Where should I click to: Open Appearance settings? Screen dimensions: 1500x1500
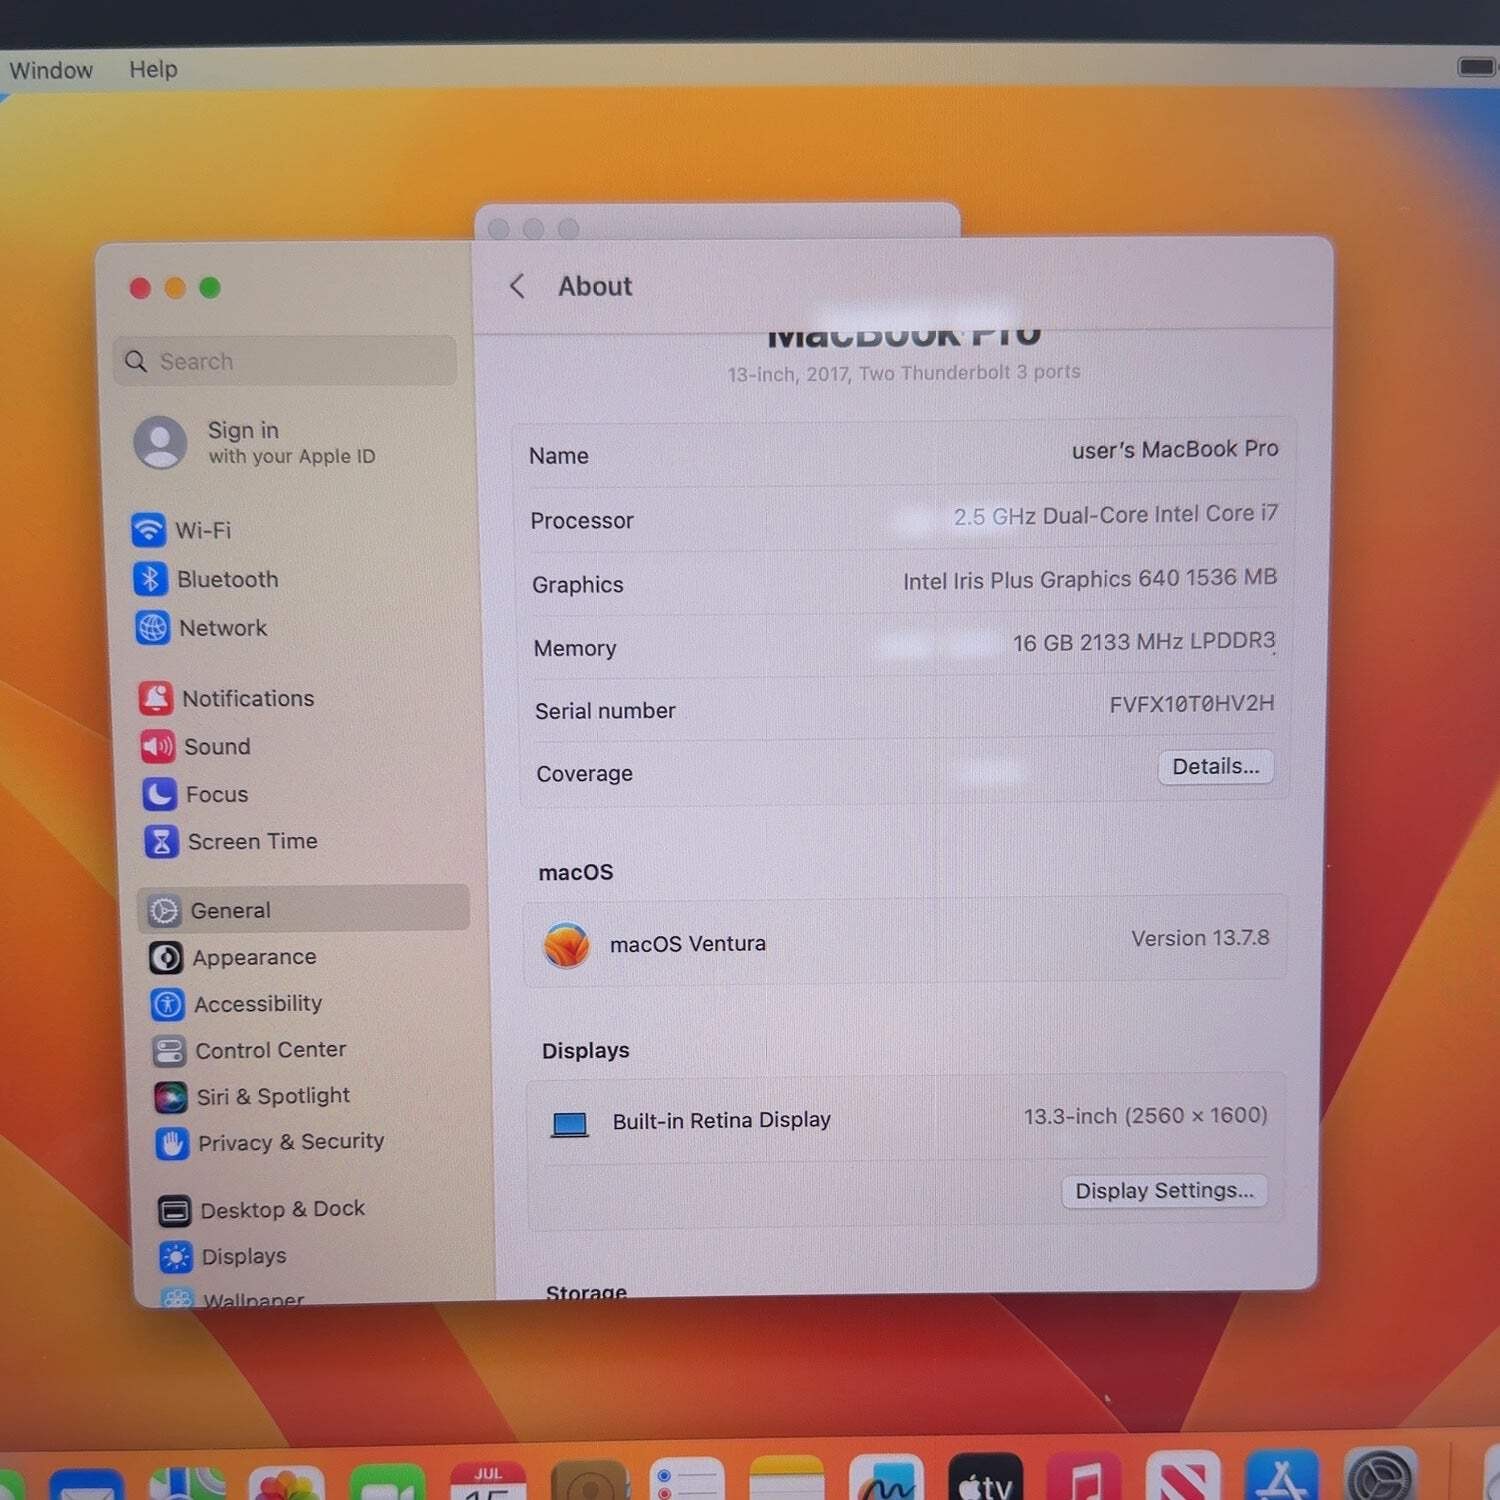[x=233, y=957]
